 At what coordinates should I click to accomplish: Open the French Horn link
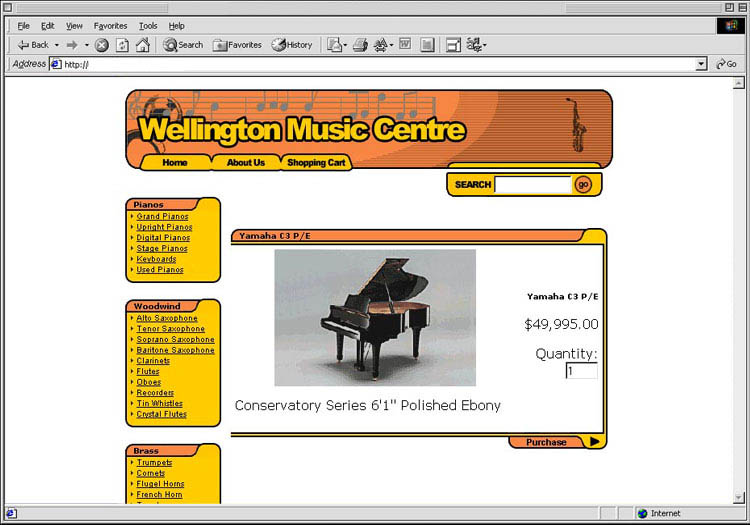159,494
